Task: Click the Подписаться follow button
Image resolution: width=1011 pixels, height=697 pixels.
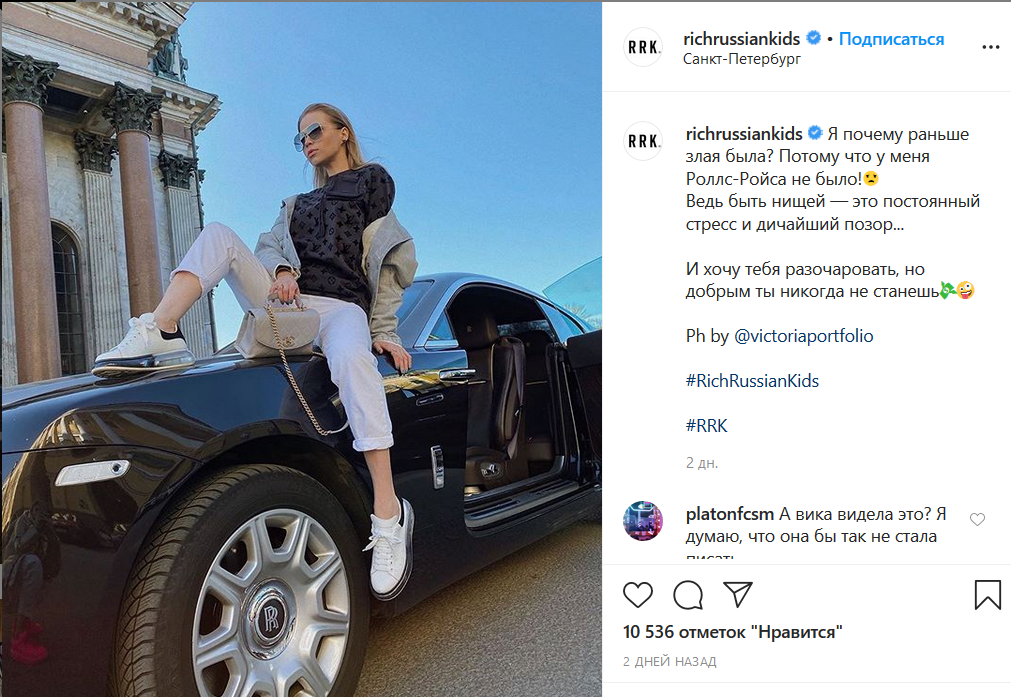Action: pos(891,39)
